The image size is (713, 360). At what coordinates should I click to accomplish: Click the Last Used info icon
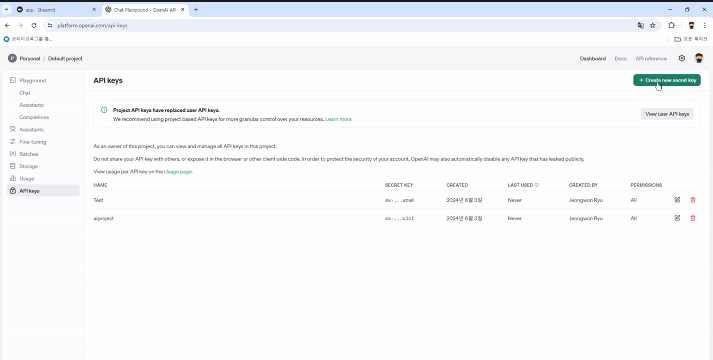coord(537,185)
